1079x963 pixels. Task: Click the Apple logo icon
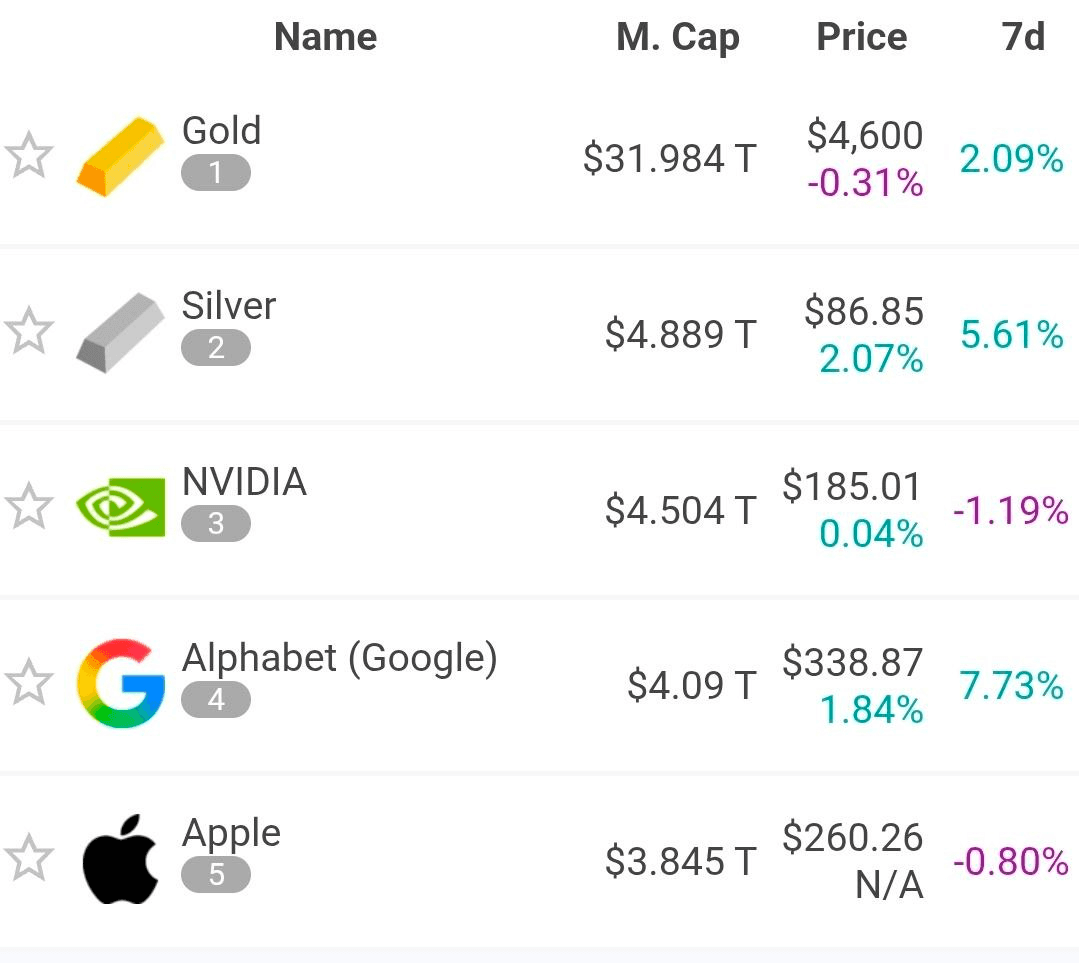pyautogui.click(x=120, y=859)
